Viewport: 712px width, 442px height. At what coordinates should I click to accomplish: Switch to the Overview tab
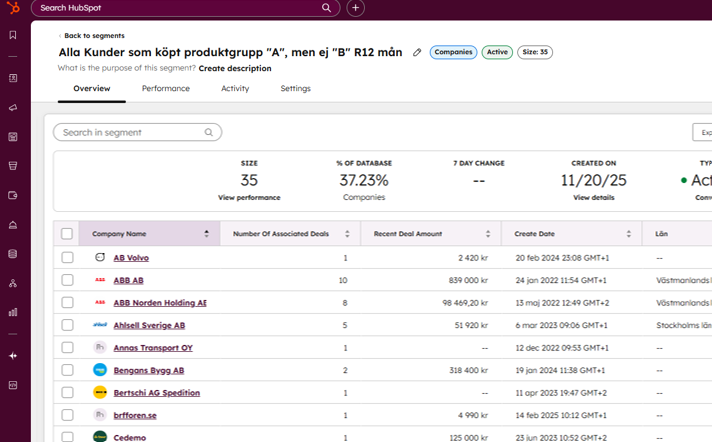coord(92,88)
